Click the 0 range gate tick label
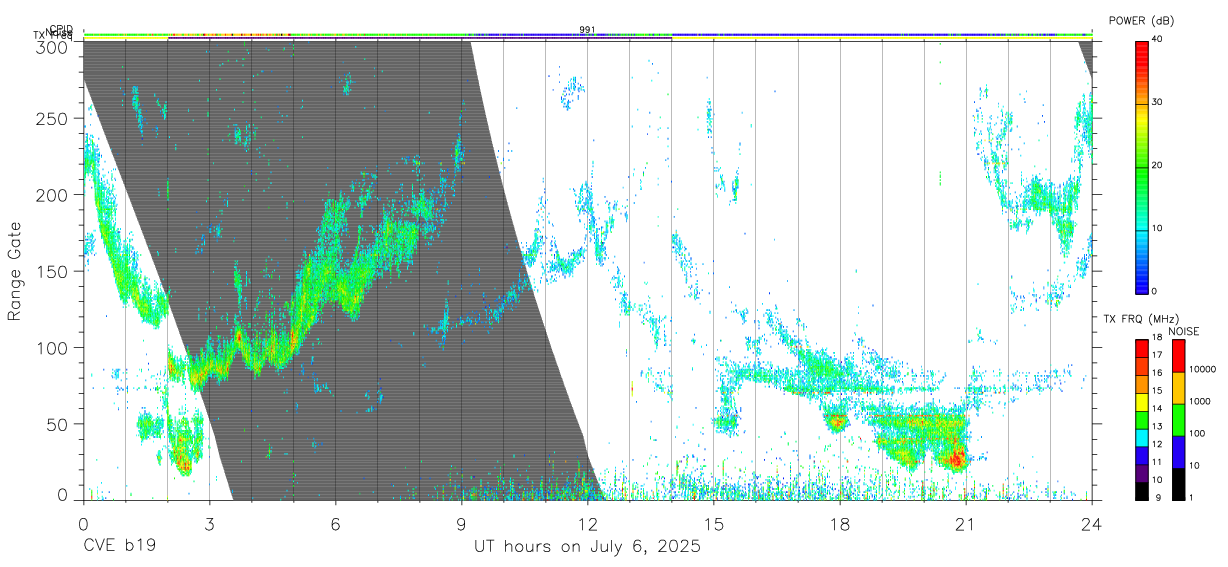This screenshot has width=1228, height=567. (x=64, y=495)
